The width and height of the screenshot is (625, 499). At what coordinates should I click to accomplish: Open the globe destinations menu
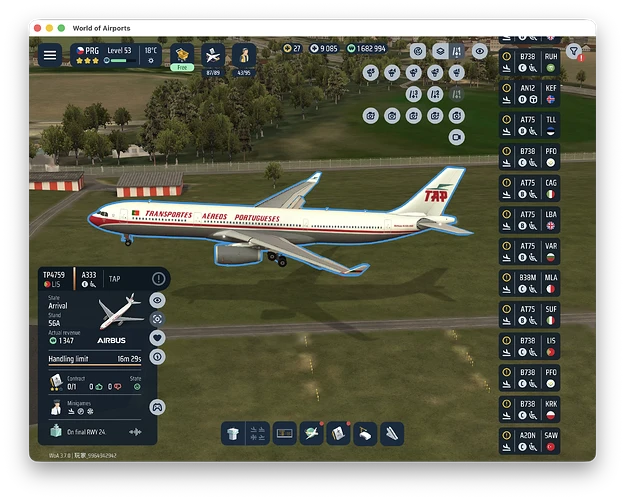pos(311,434)
